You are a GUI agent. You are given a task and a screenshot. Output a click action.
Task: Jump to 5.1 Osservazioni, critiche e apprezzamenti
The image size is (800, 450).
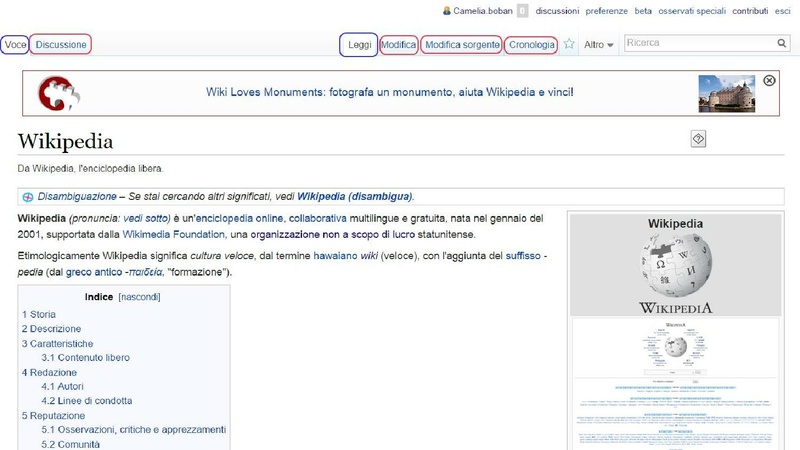coord(134,430)
